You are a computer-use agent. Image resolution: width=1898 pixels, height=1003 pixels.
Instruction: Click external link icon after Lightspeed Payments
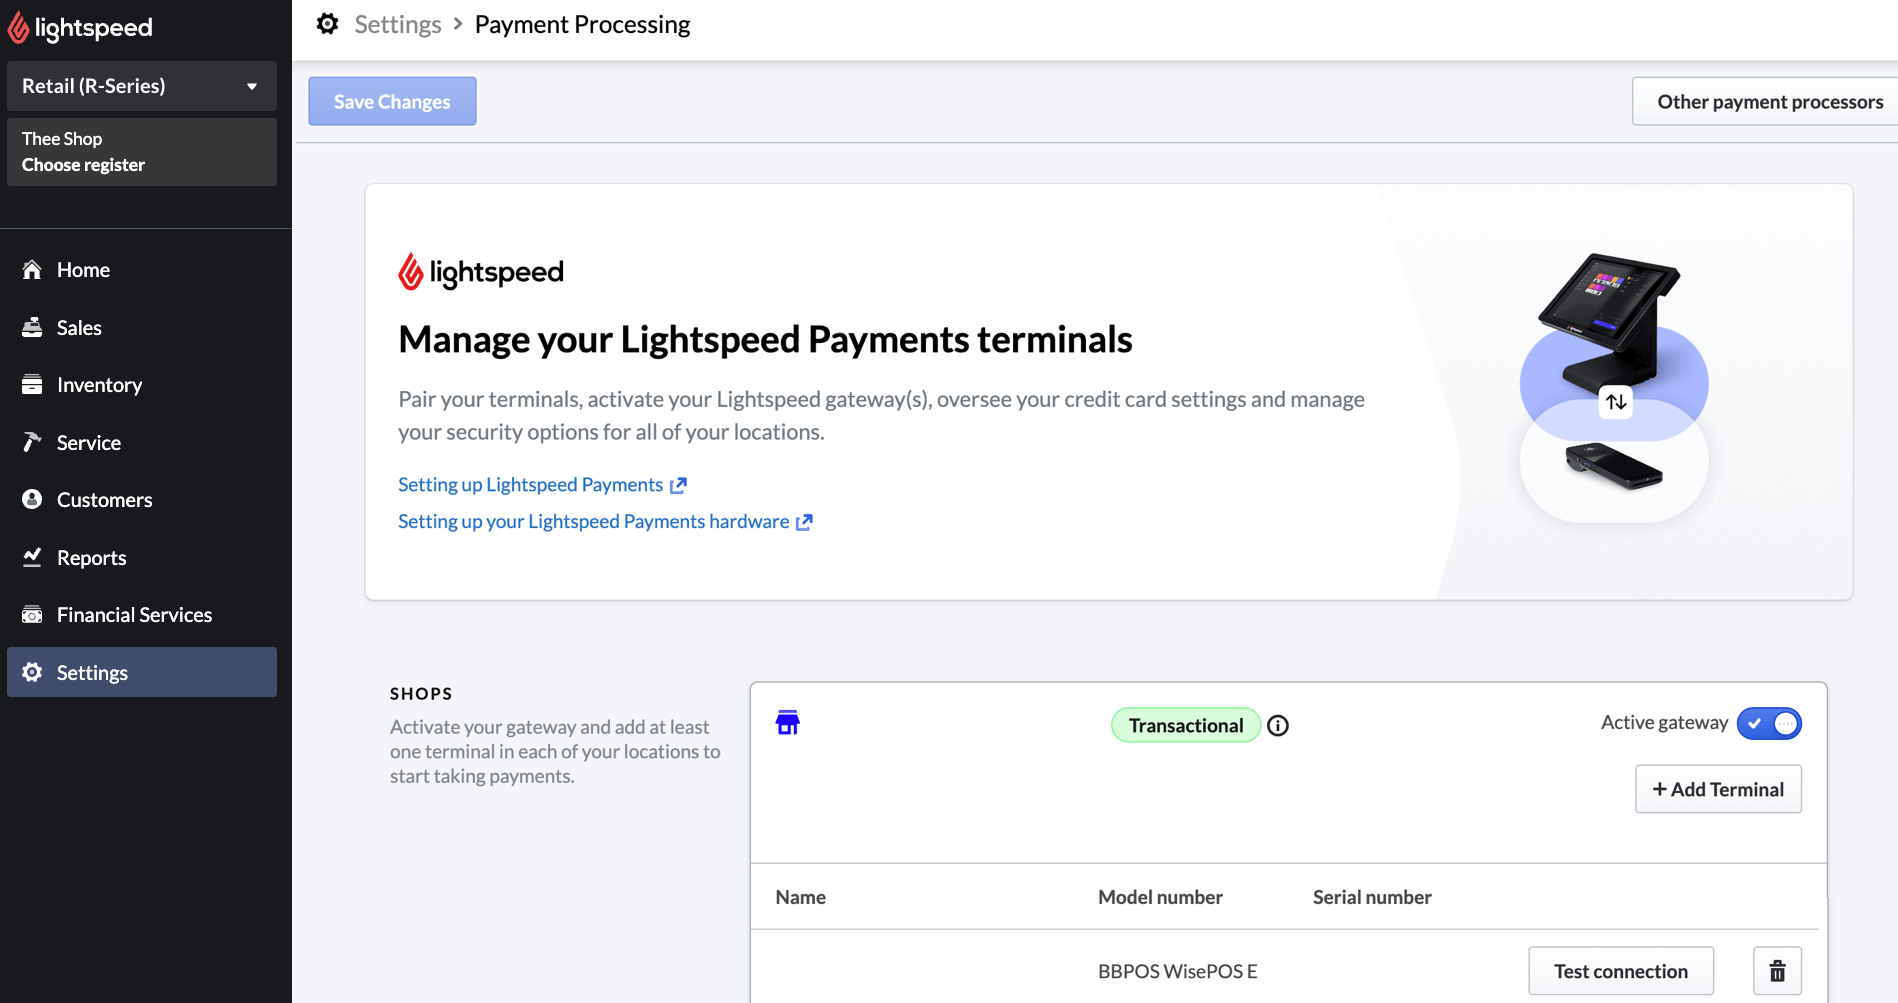click(x=678, y=485)
